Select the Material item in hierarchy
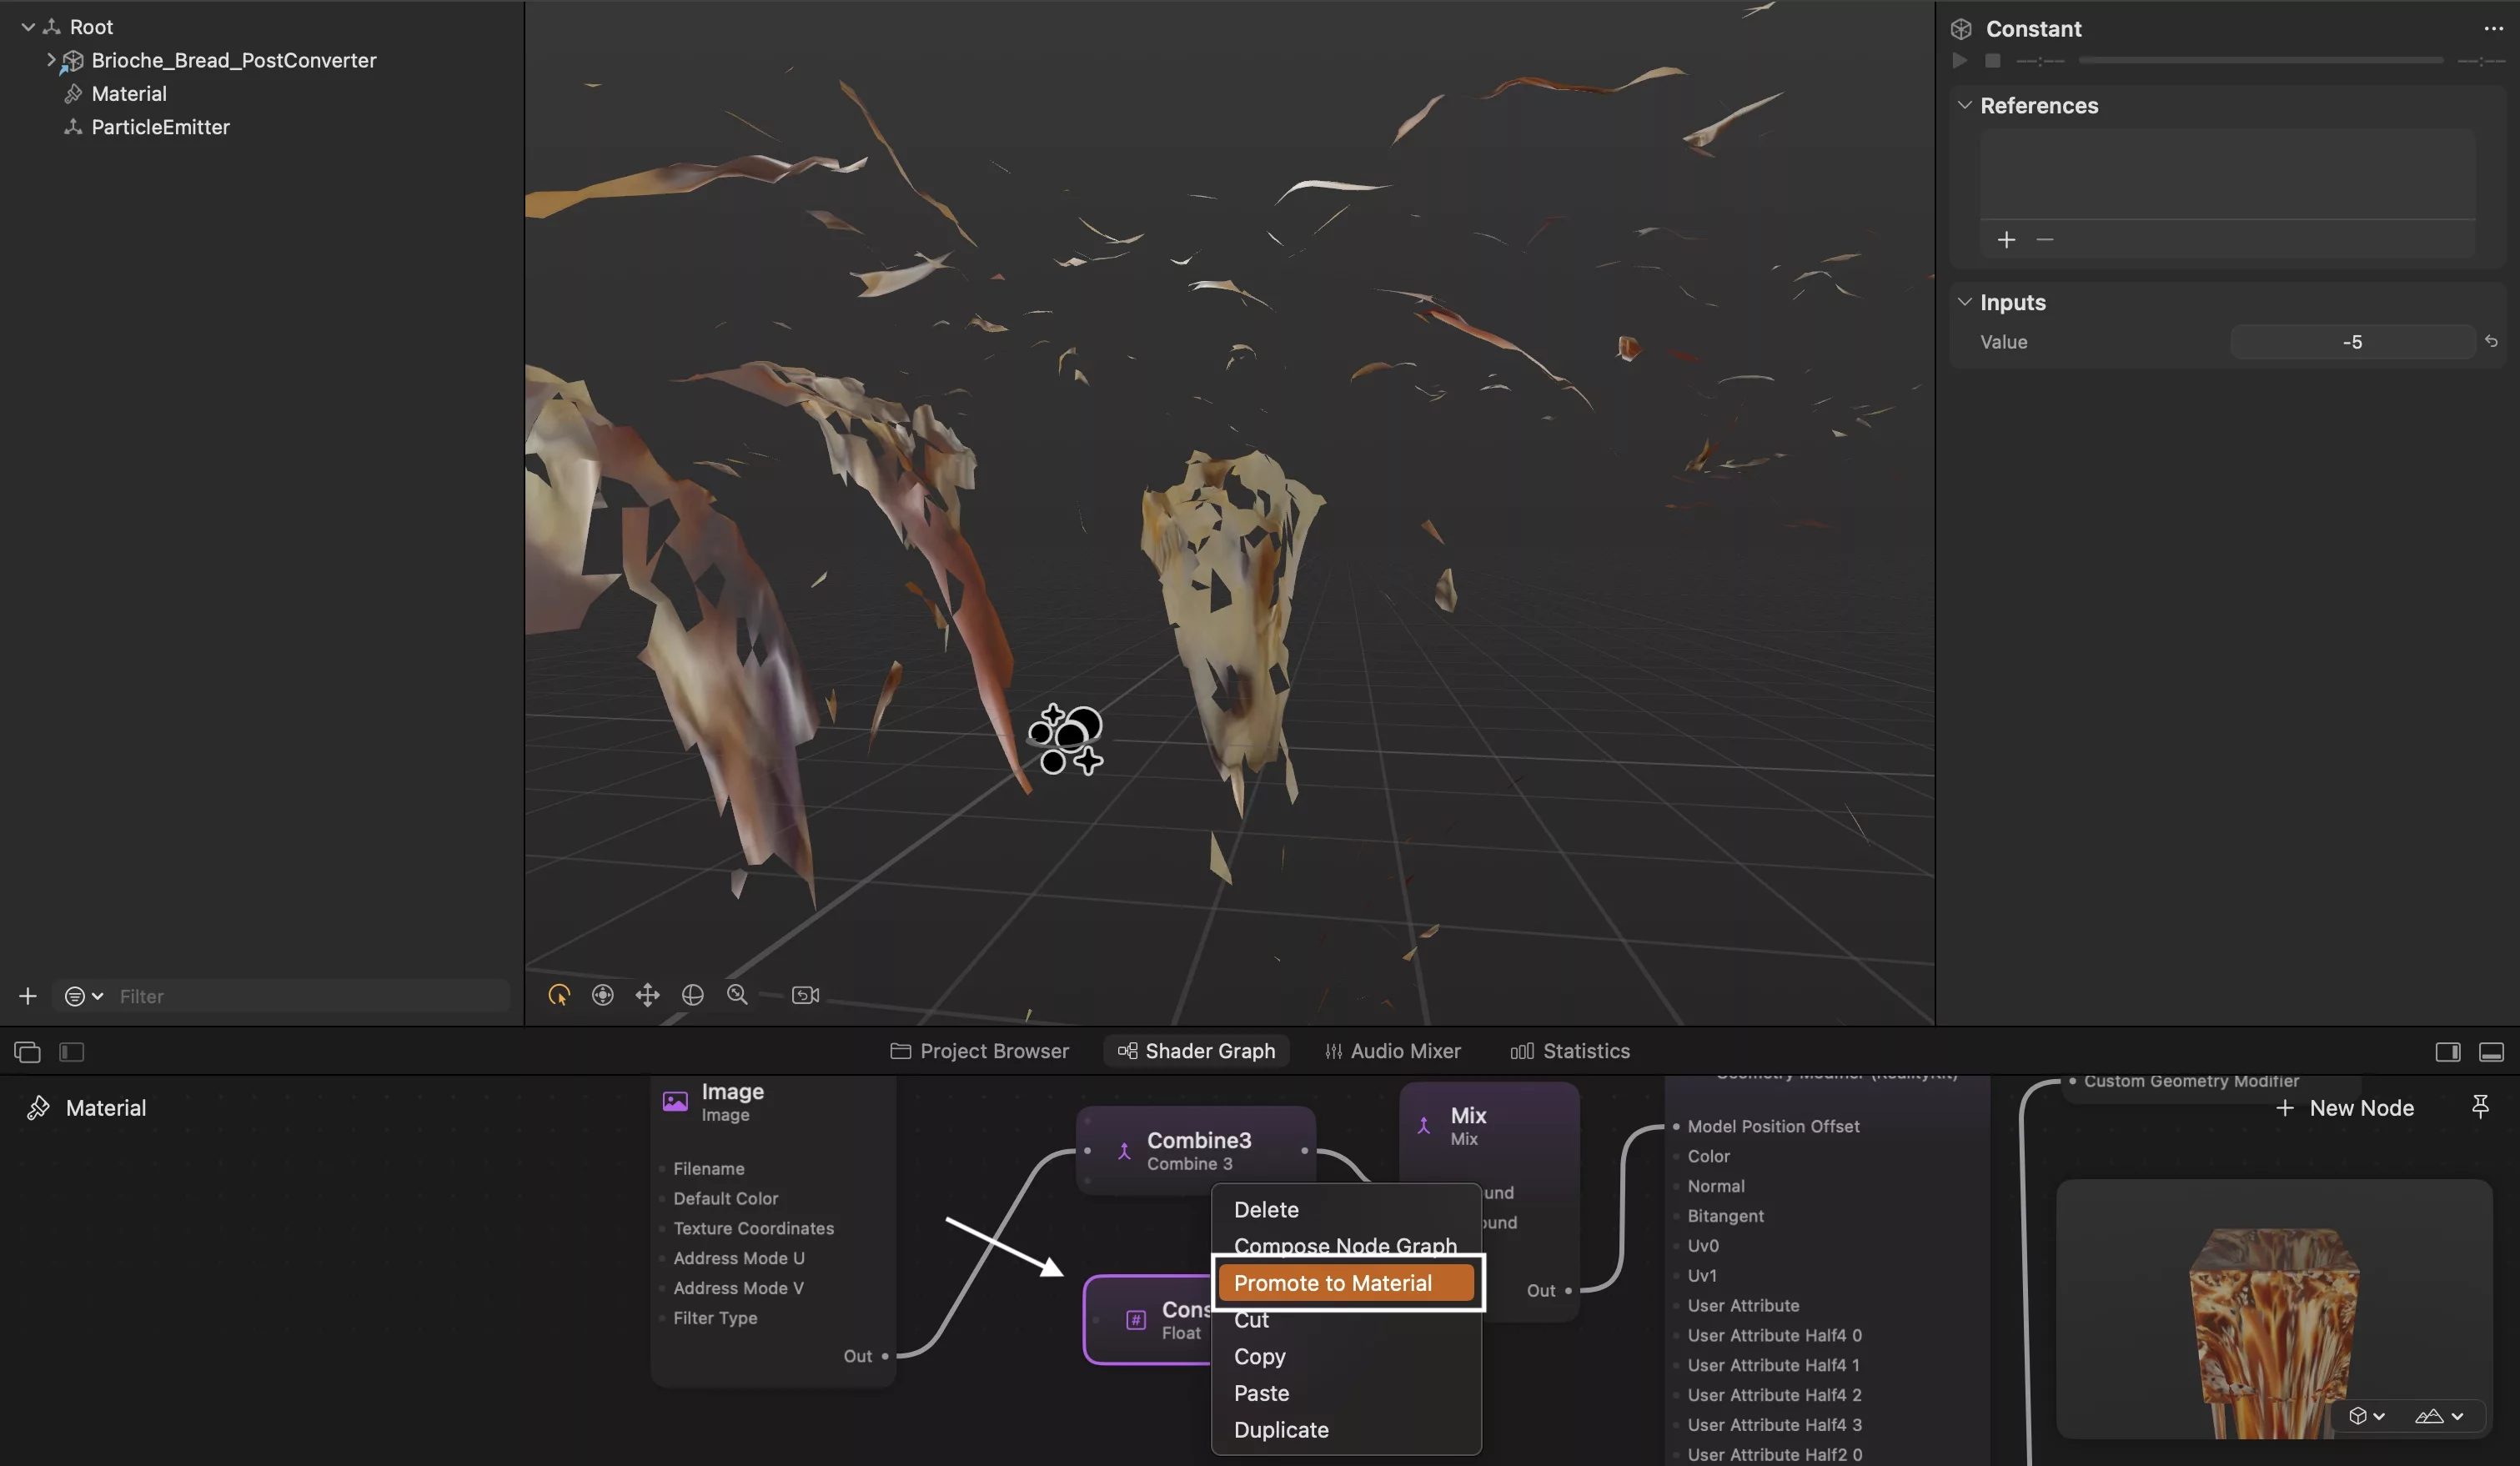The image size is (2520, 1466). tap(128, 93)
